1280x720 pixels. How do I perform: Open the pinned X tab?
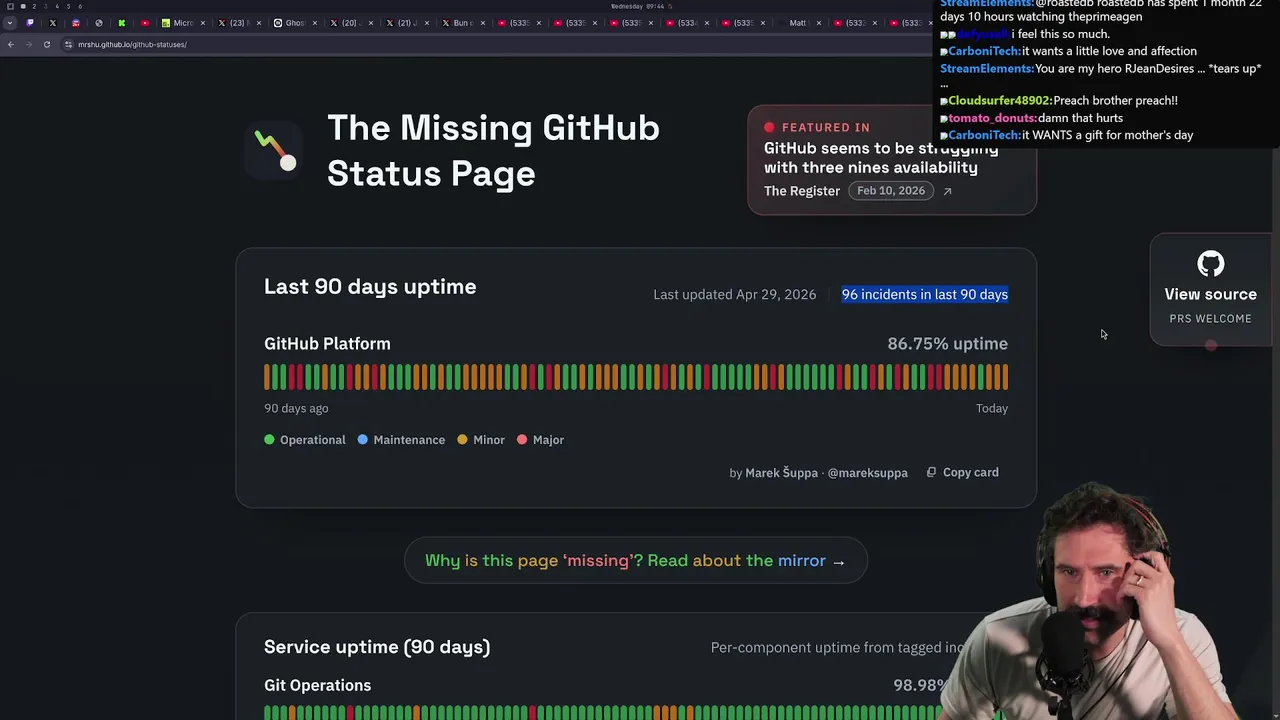pyautogui.click(x=53, y=23)
